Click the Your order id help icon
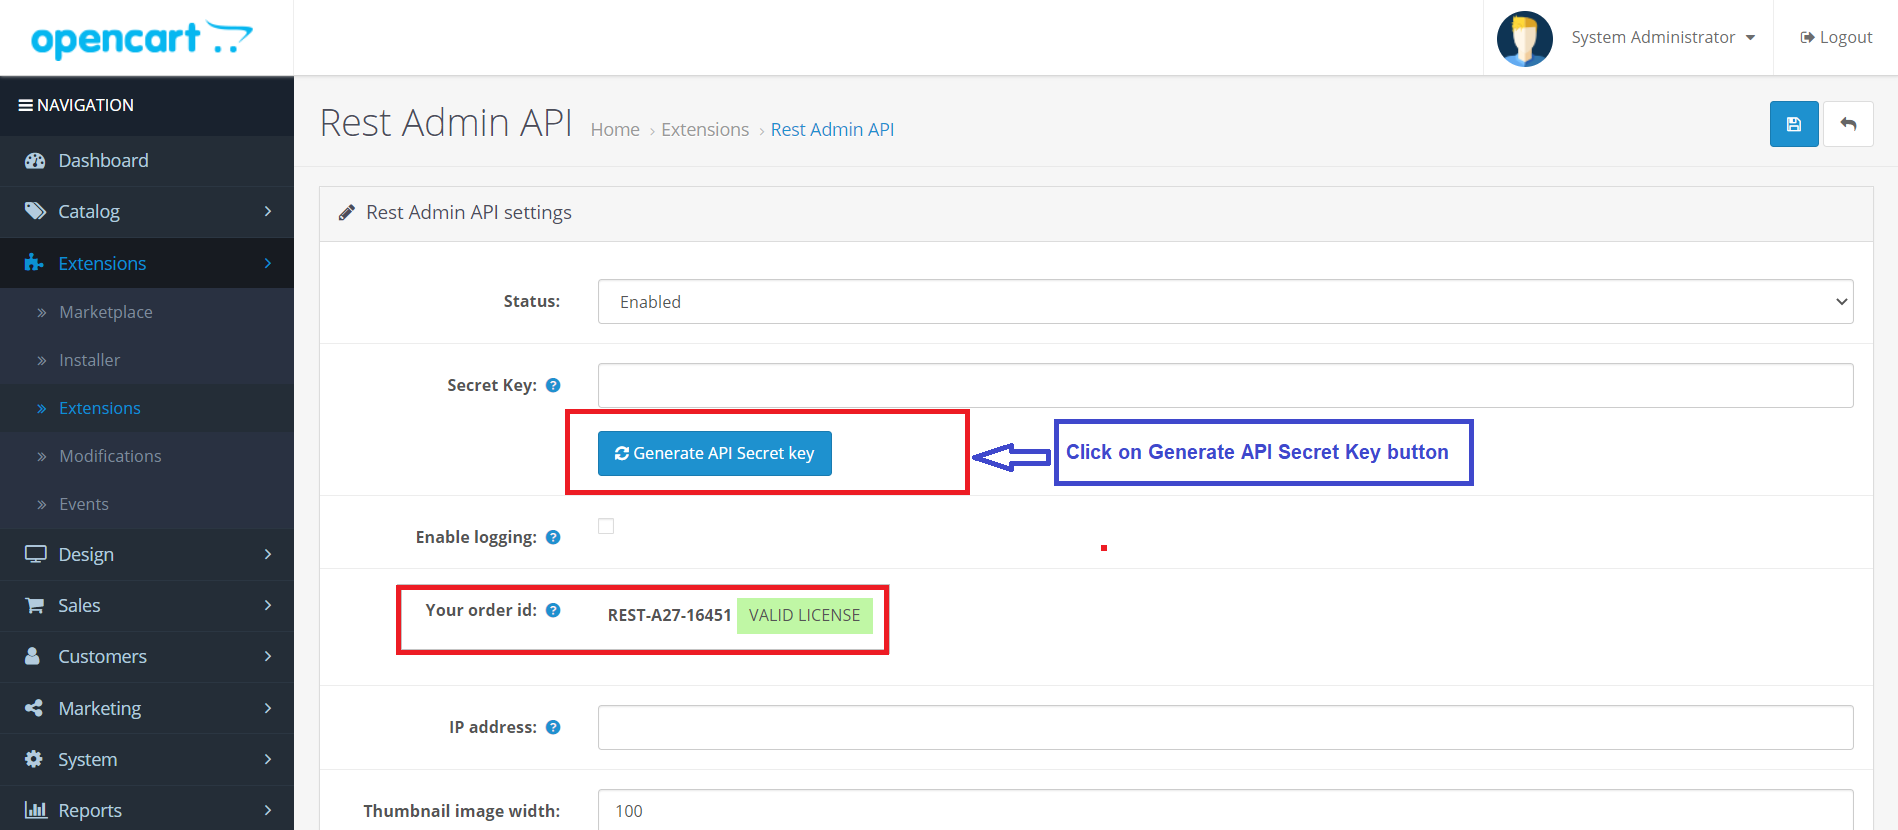The image size is (1898, 830). 553,610
